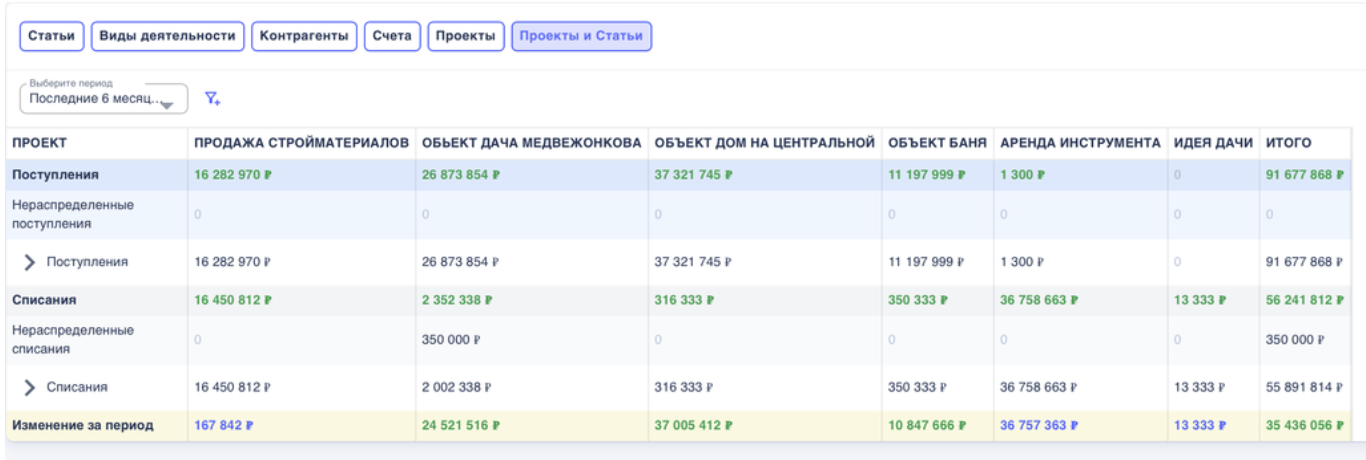Click value 37 005 412 ₽
Screen dimensions: 1366x460
click(693, 425)
